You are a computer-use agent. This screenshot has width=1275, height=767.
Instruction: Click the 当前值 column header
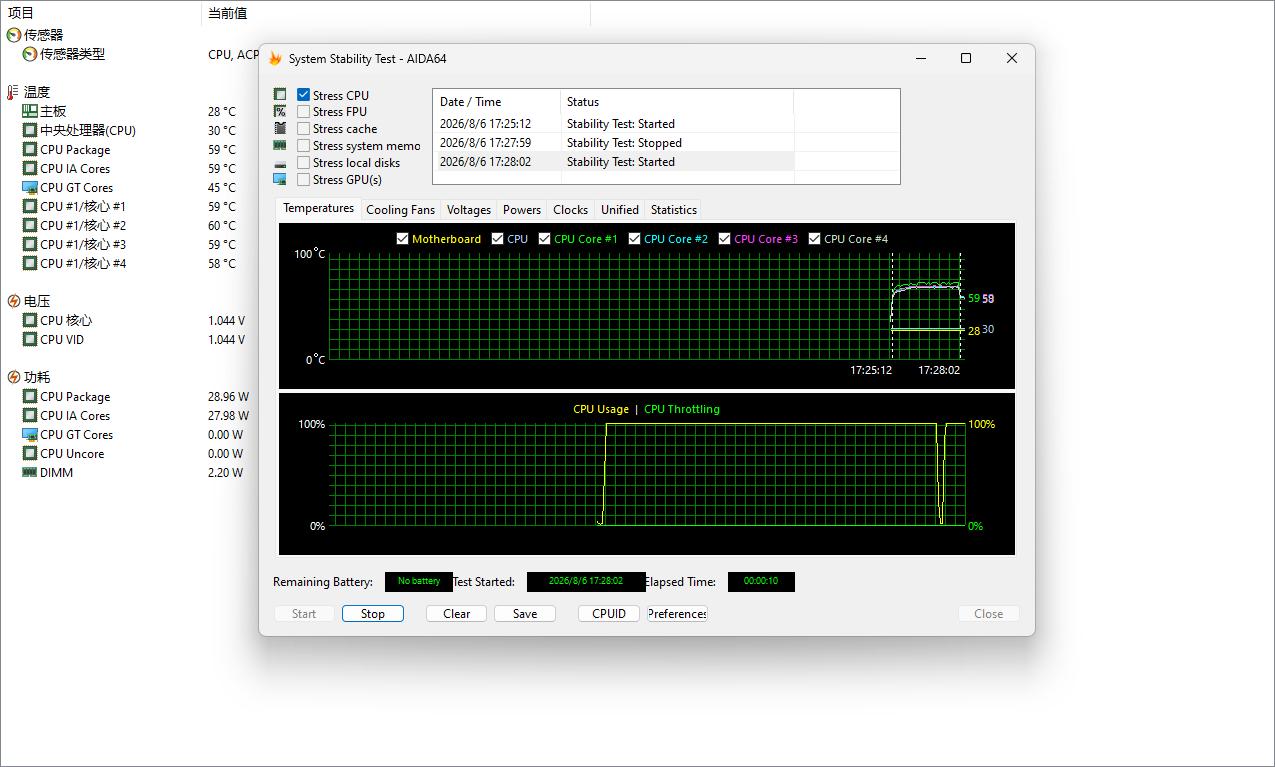click(396, 13)
